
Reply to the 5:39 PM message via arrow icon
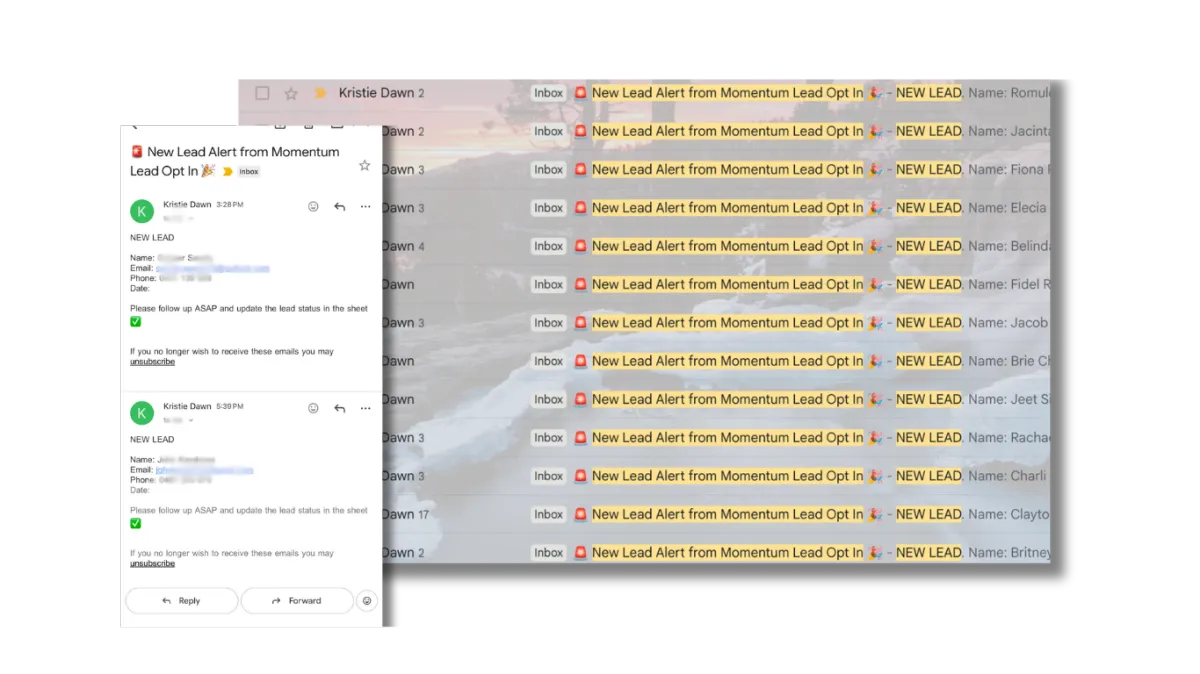pos(339,408)
